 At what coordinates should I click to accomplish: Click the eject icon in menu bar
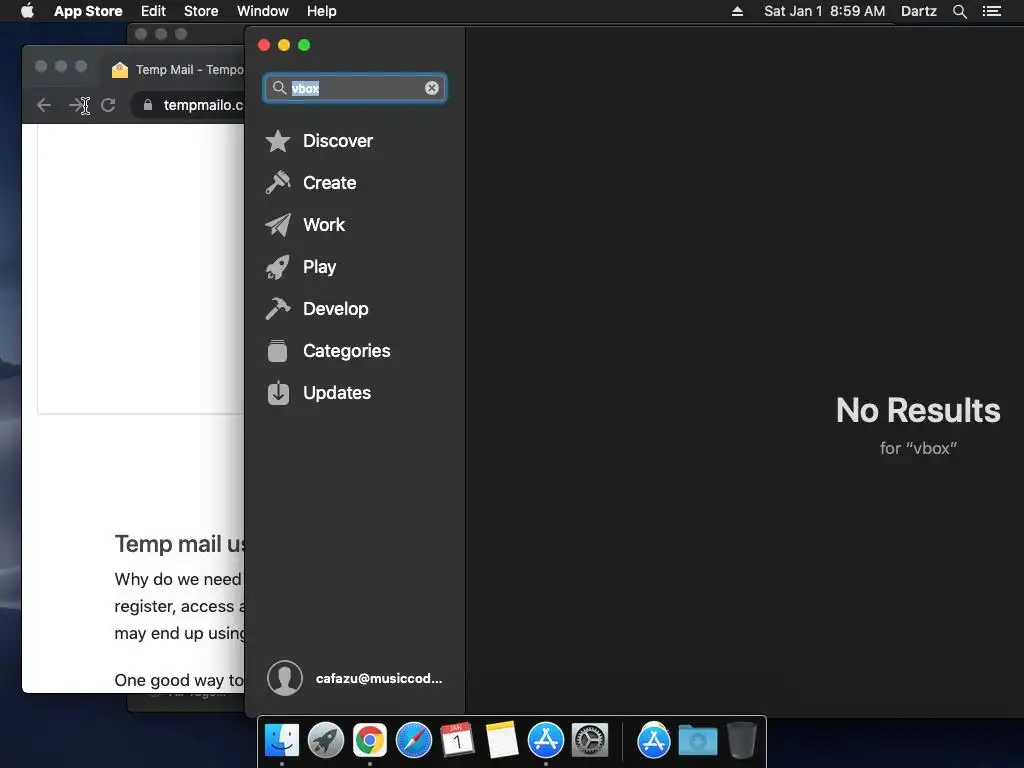737,11
